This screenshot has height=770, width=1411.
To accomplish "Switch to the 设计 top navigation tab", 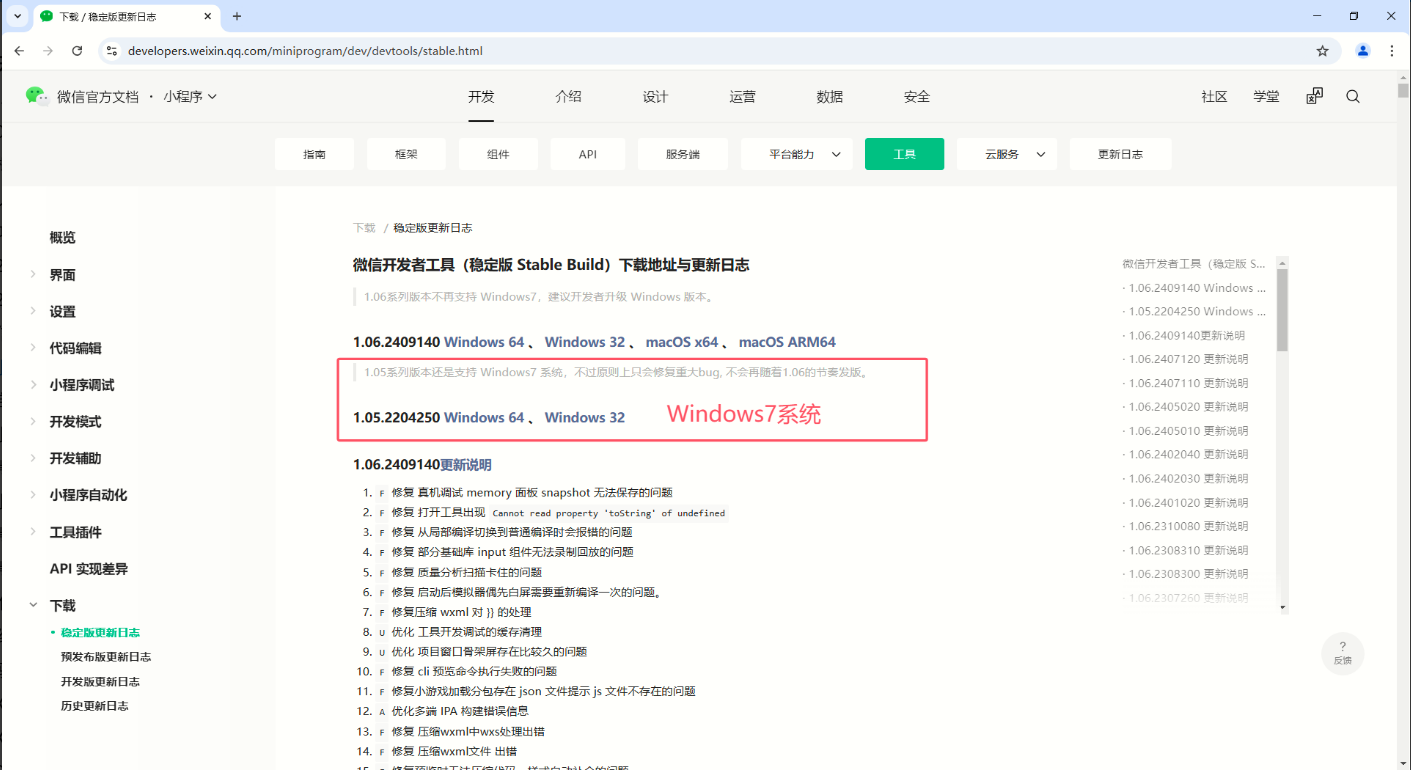I will [655, 97].
